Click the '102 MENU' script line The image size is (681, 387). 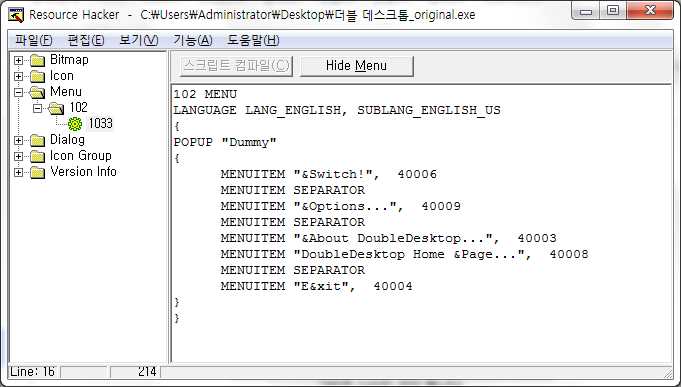[x=205, y=94]
